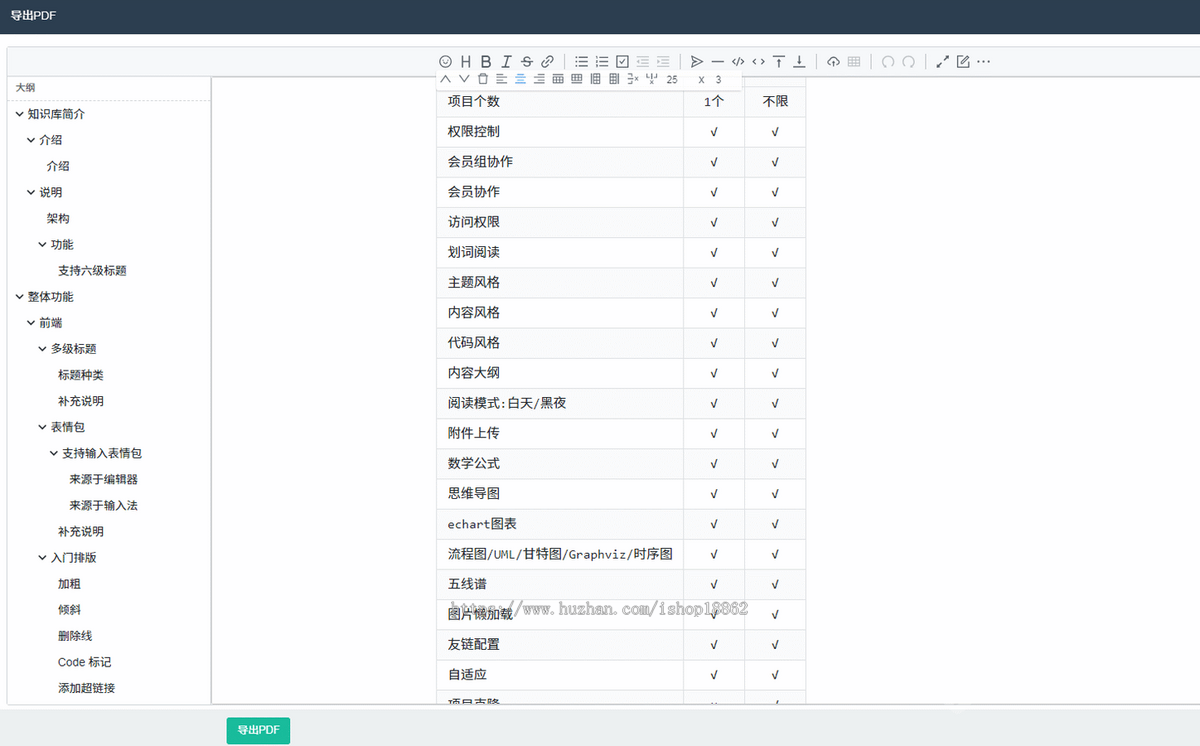
Task: Go to Code 标记 outline entry
Action: point(85,662)
